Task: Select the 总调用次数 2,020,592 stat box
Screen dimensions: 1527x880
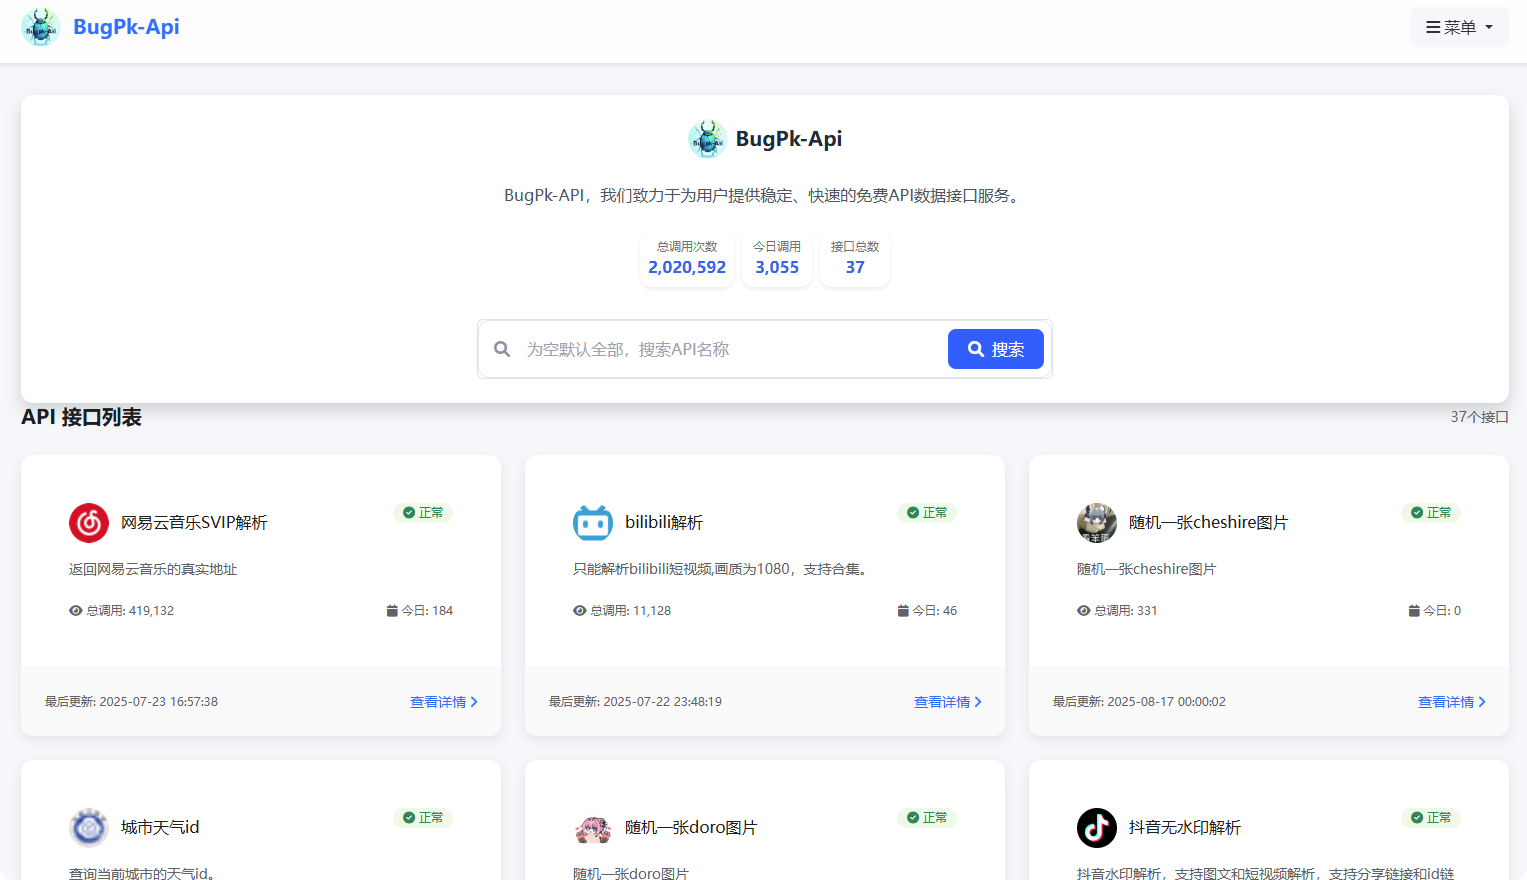Action: 687,259
